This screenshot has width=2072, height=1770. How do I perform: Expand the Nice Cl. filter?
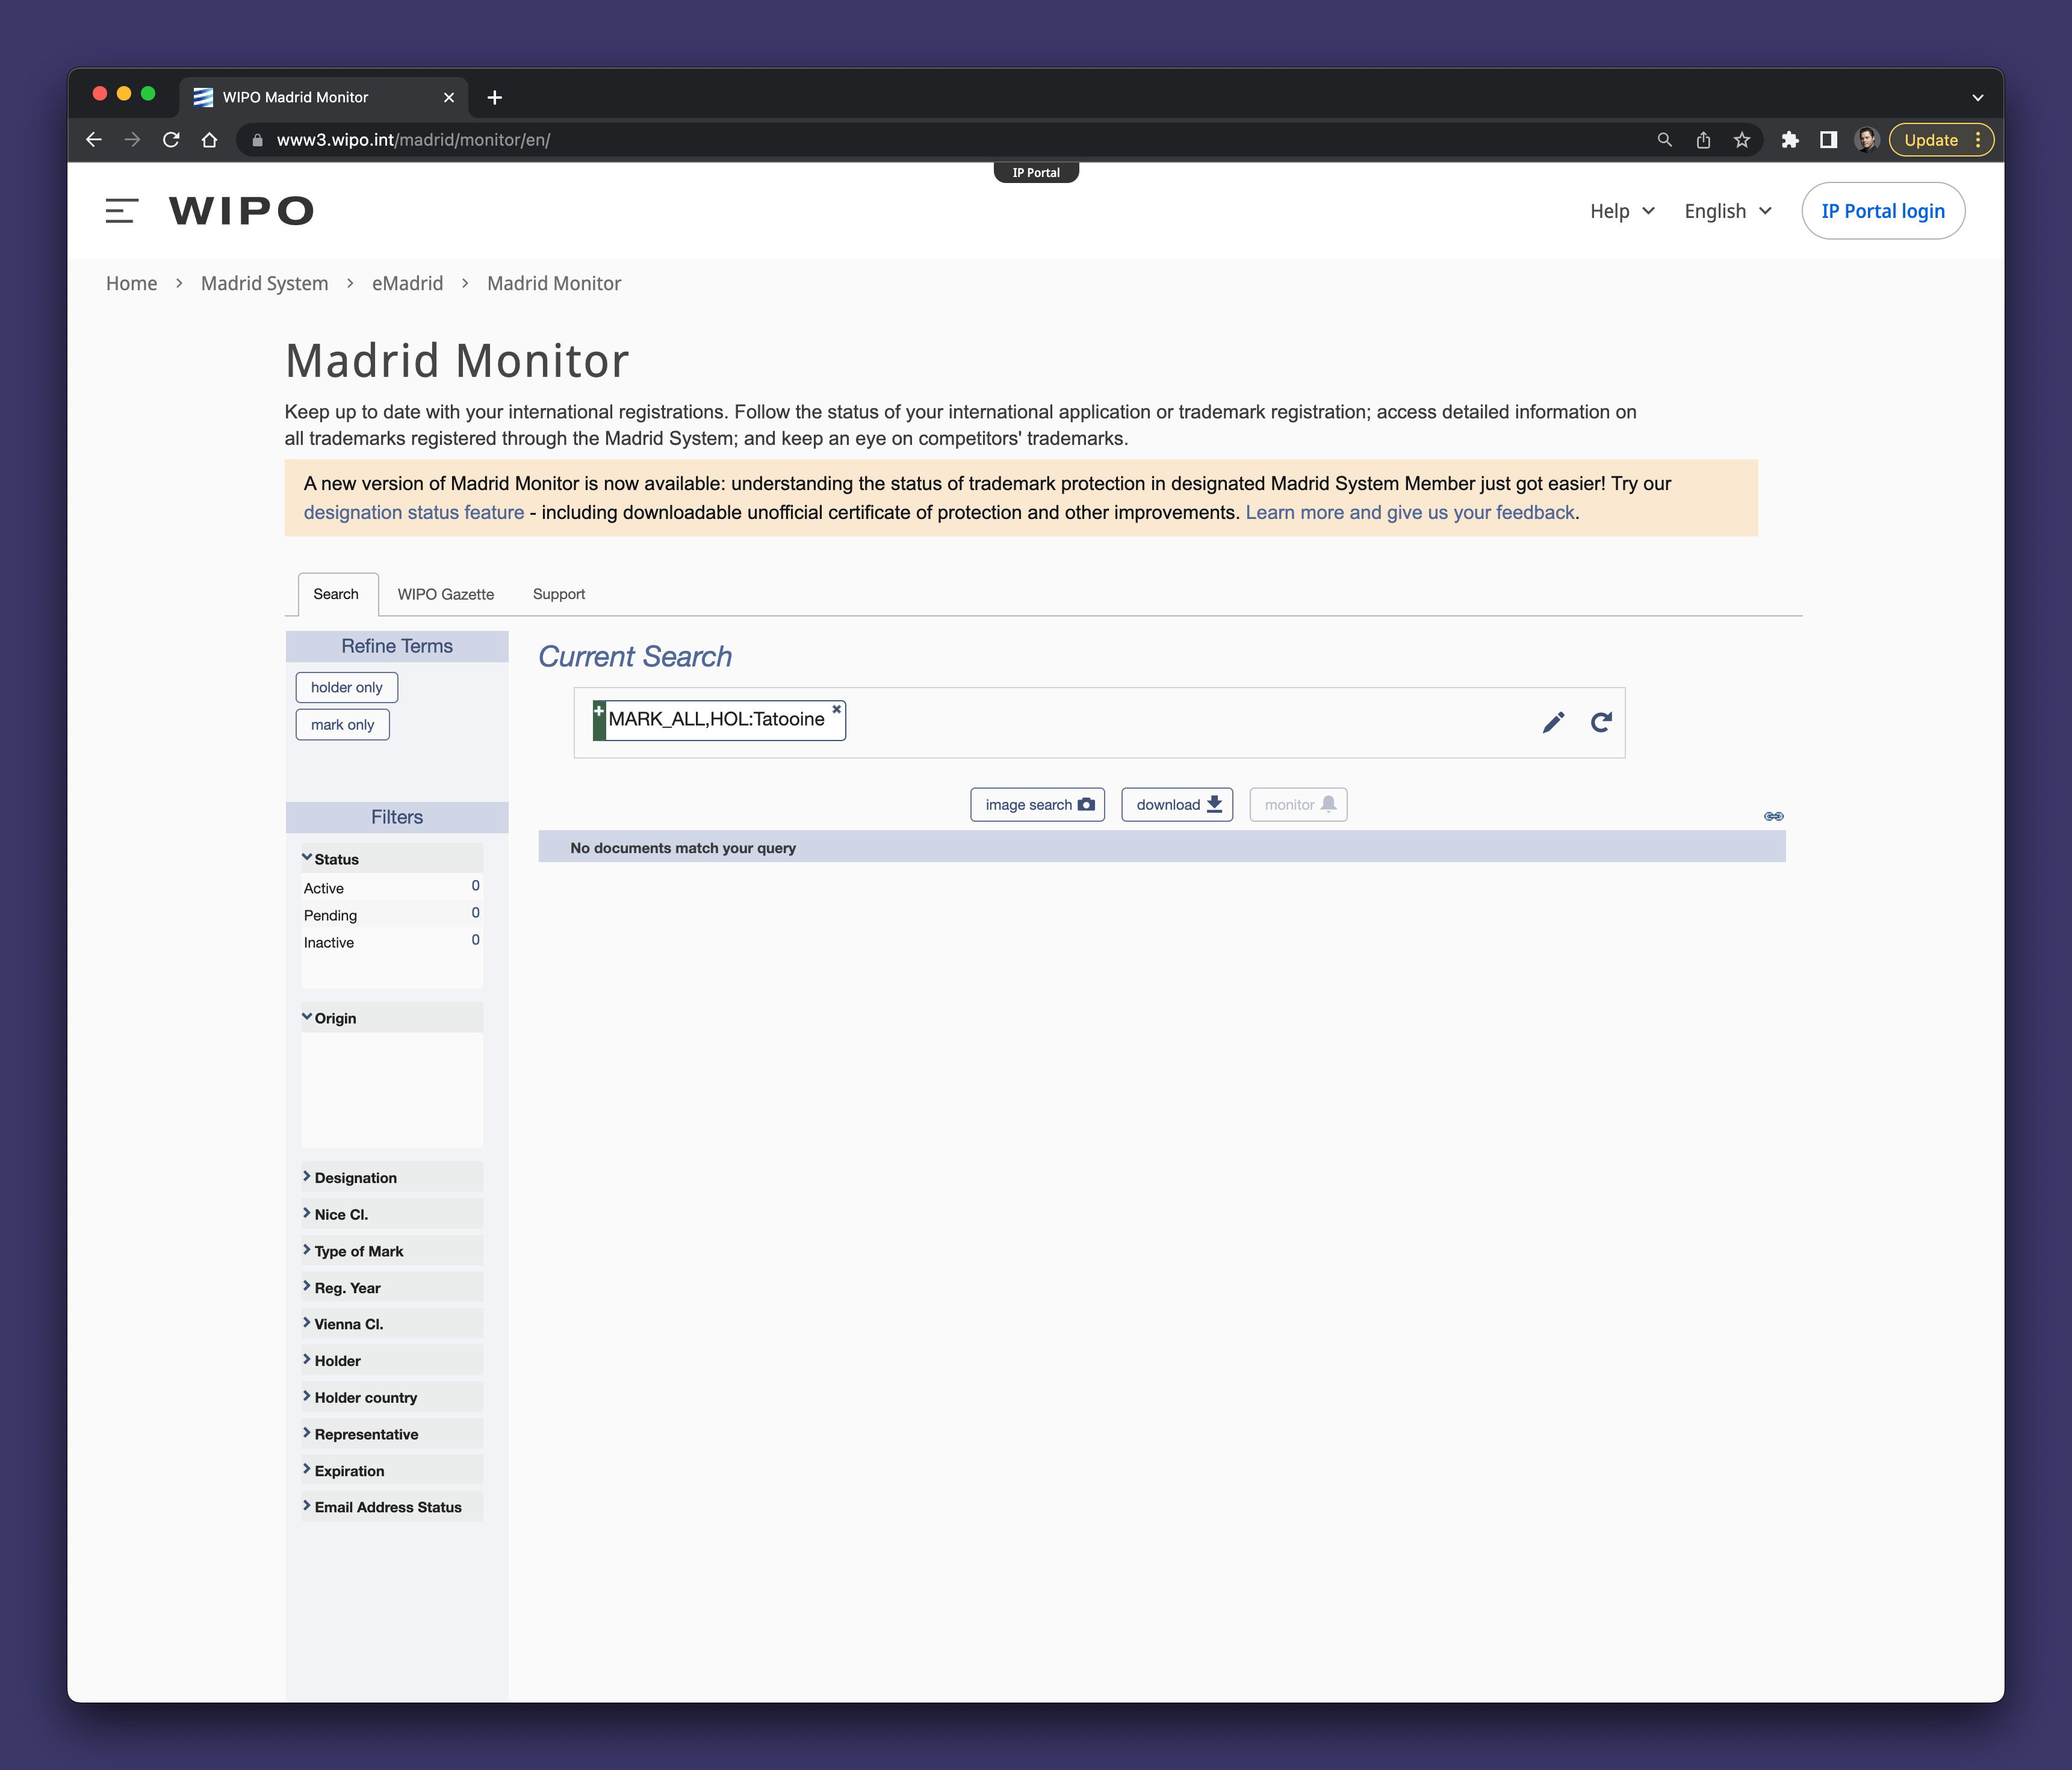pyautogui.click(x=392, y=1214)
